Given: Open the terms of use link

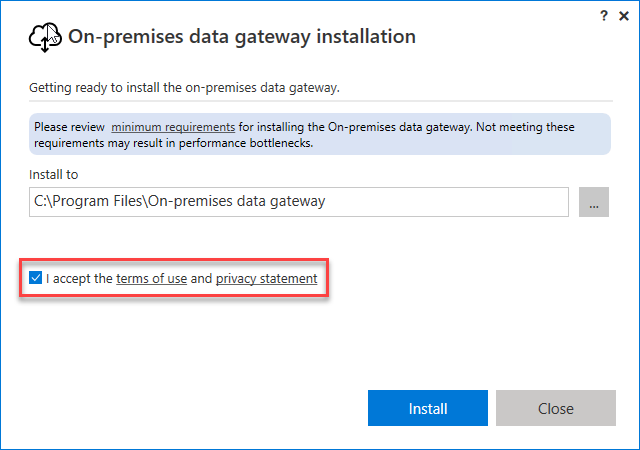Looking at the screenshot, I should tap(151, 279).
